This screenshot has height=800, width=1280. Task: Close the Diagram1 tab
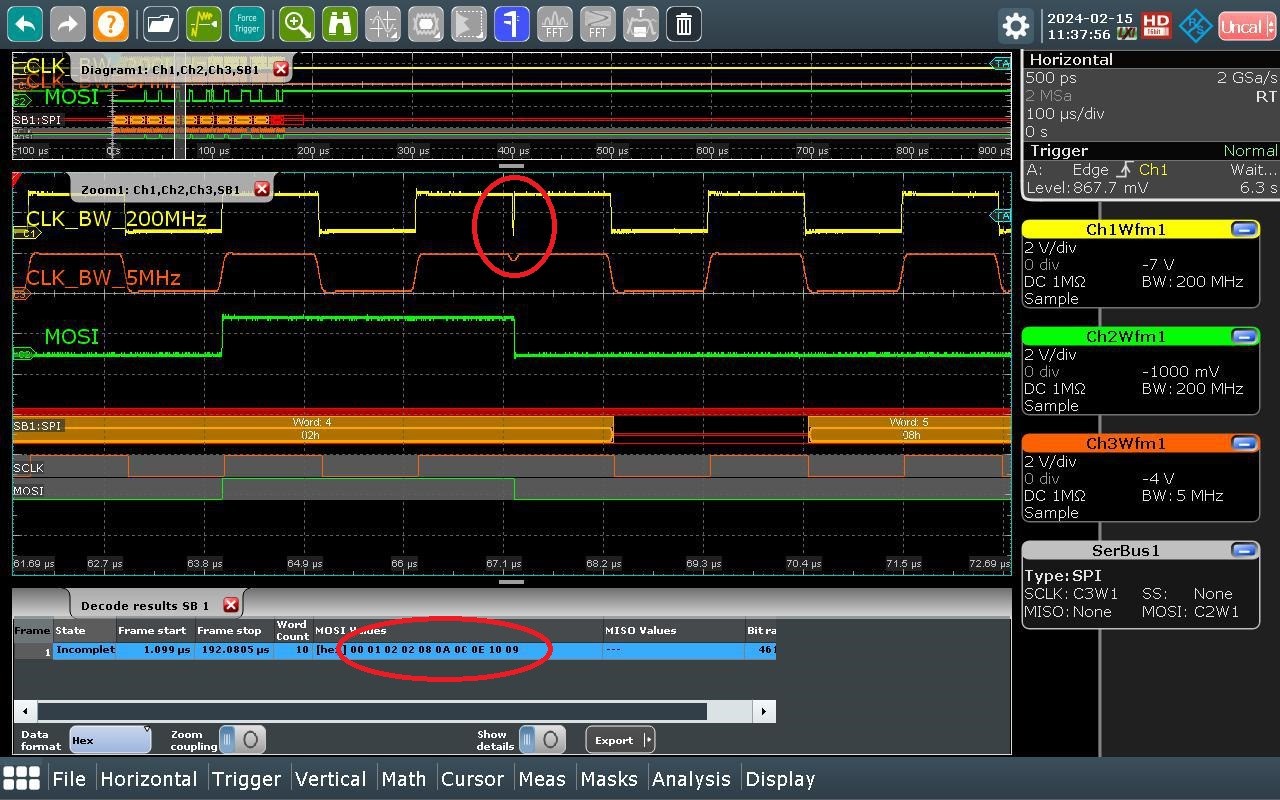pos(281,69)
